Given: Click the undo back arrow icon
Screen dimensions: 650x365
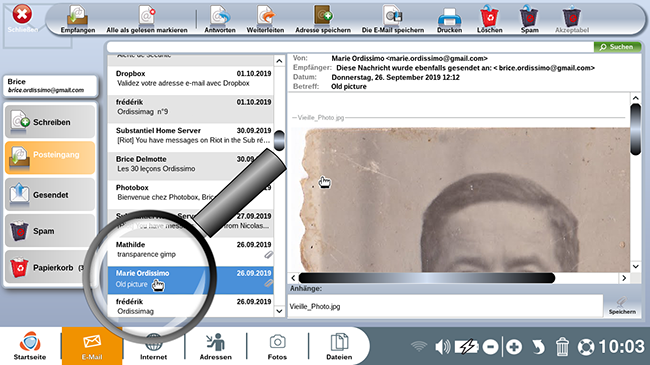Looking at the screenshot, I should (538, 347).
